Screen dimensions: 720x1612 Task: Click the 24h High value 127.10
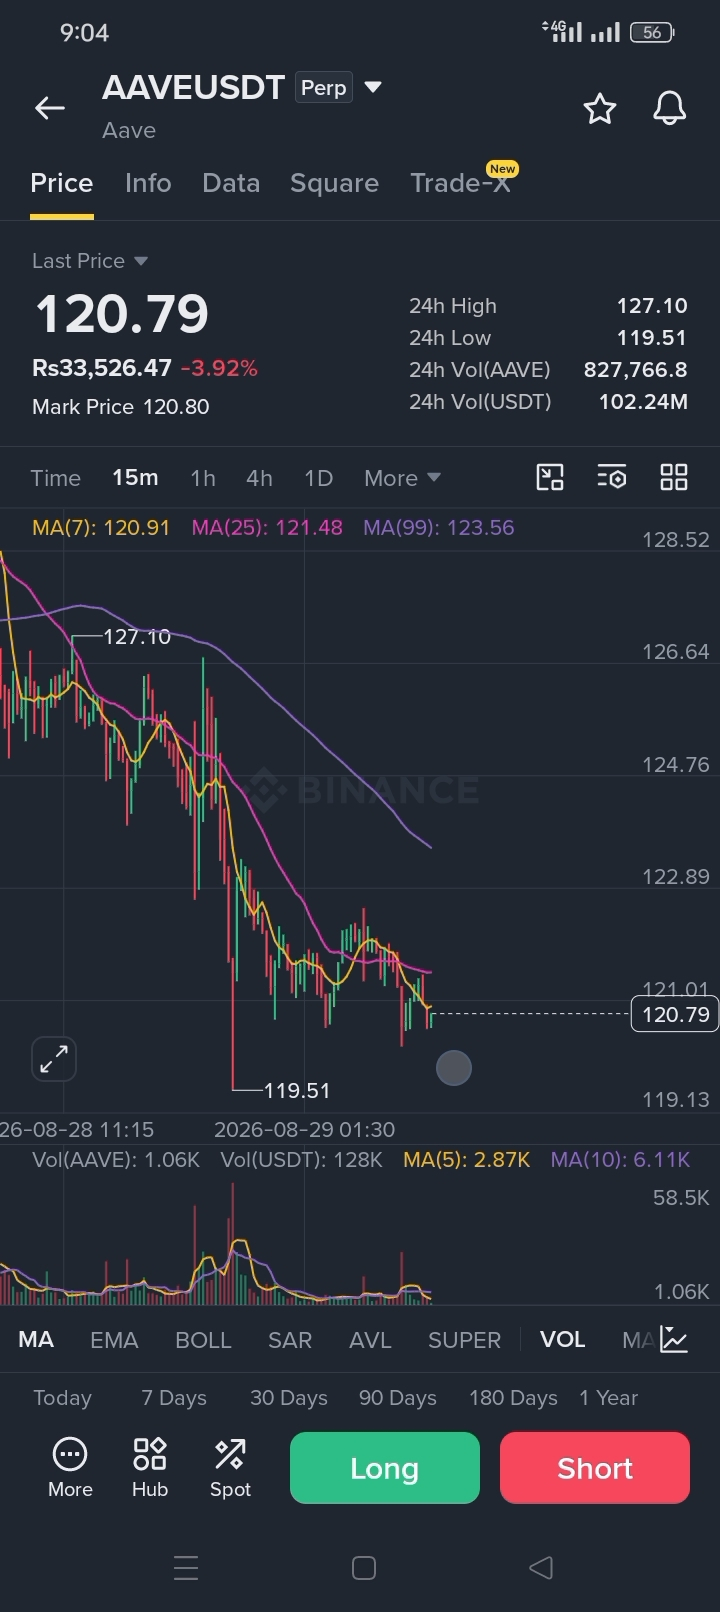[x=652, y=306]
